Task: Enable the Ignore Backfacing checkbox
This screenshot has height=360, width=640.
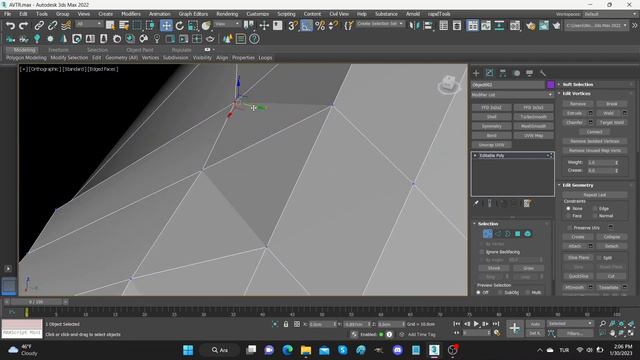Action: pyautogui.click(x=482, y=252)
